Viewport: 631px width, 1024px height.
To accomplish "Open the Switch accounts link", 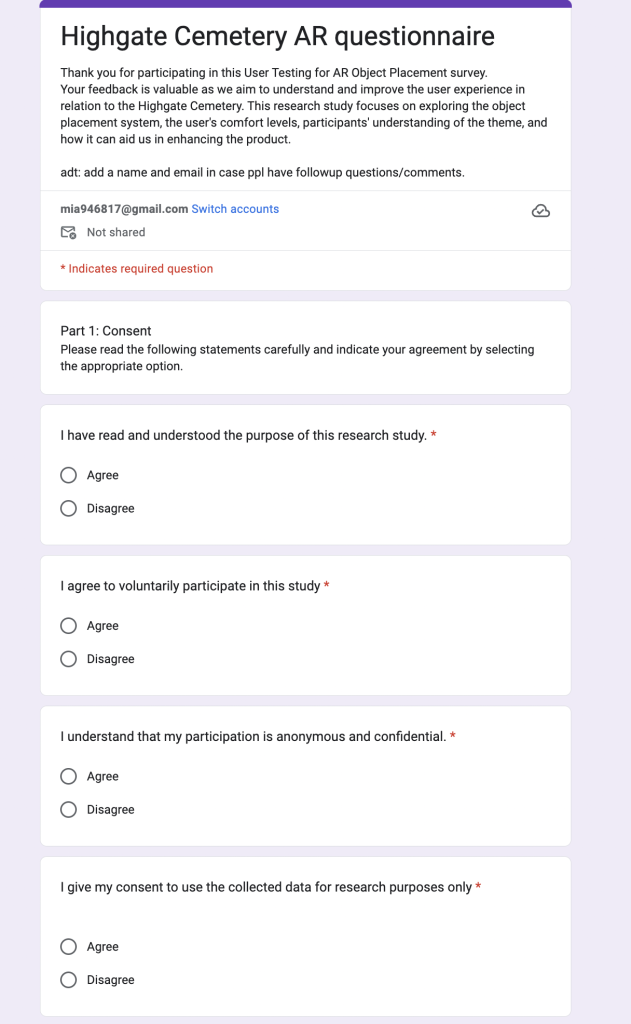I will click(235, 209).
